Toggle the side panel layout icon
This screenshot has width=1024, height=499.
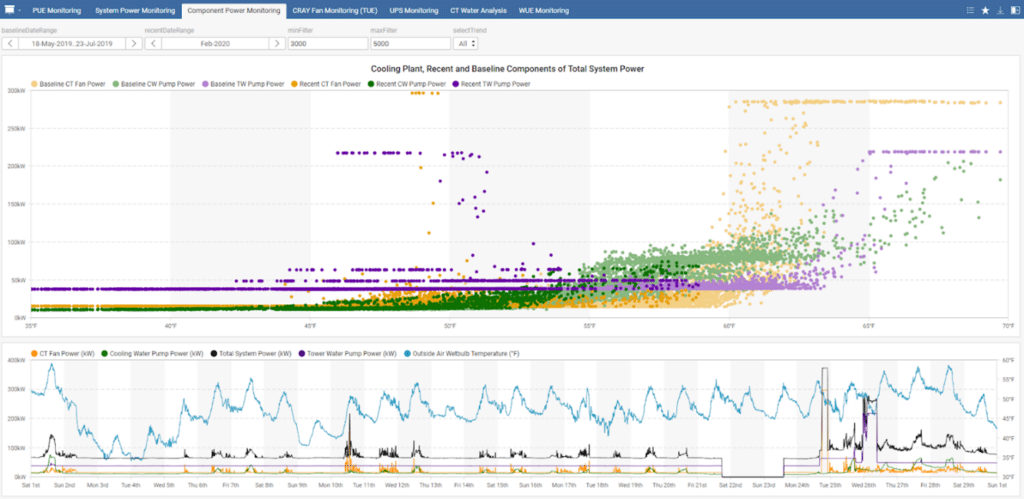tap(1014, 10)
